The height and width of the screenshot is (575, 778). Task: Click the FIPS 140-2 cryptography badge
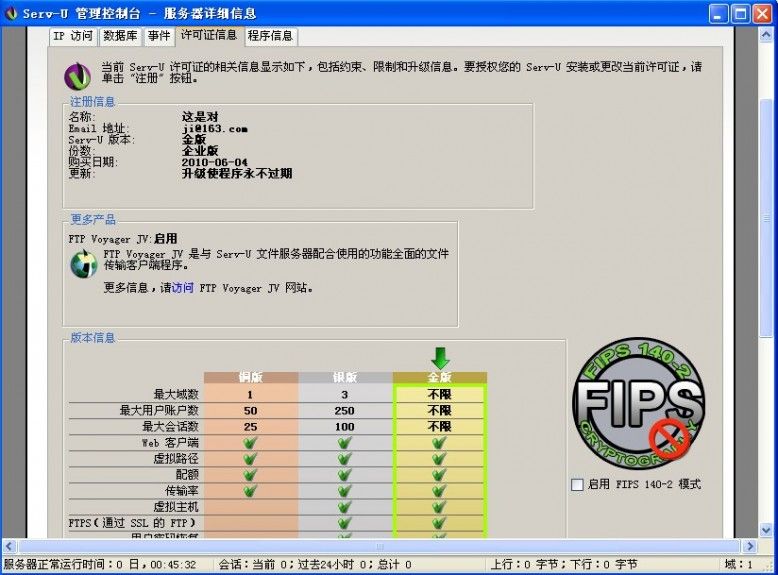[638, 403]
